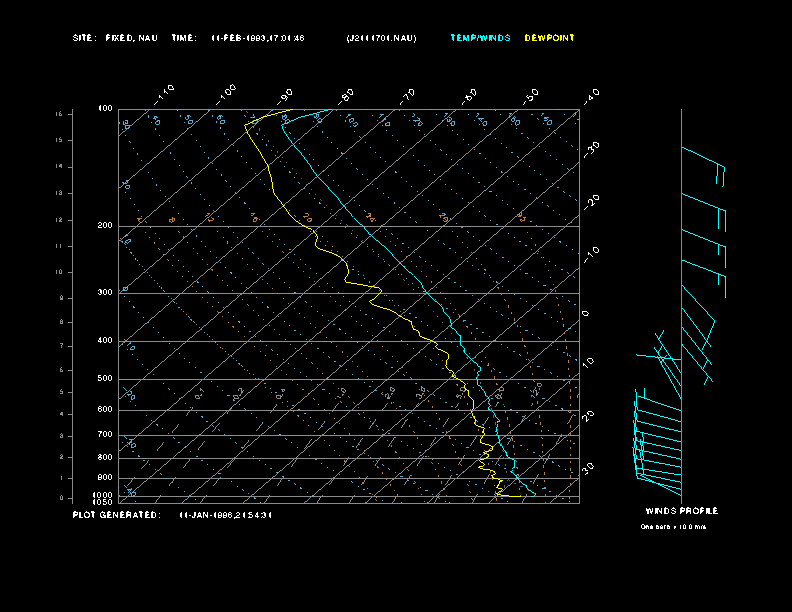Viewport: 792px width, 612px height.
Task: Click the 700 pressure level label
Action: pyautogui.click(x=105, y=435)
